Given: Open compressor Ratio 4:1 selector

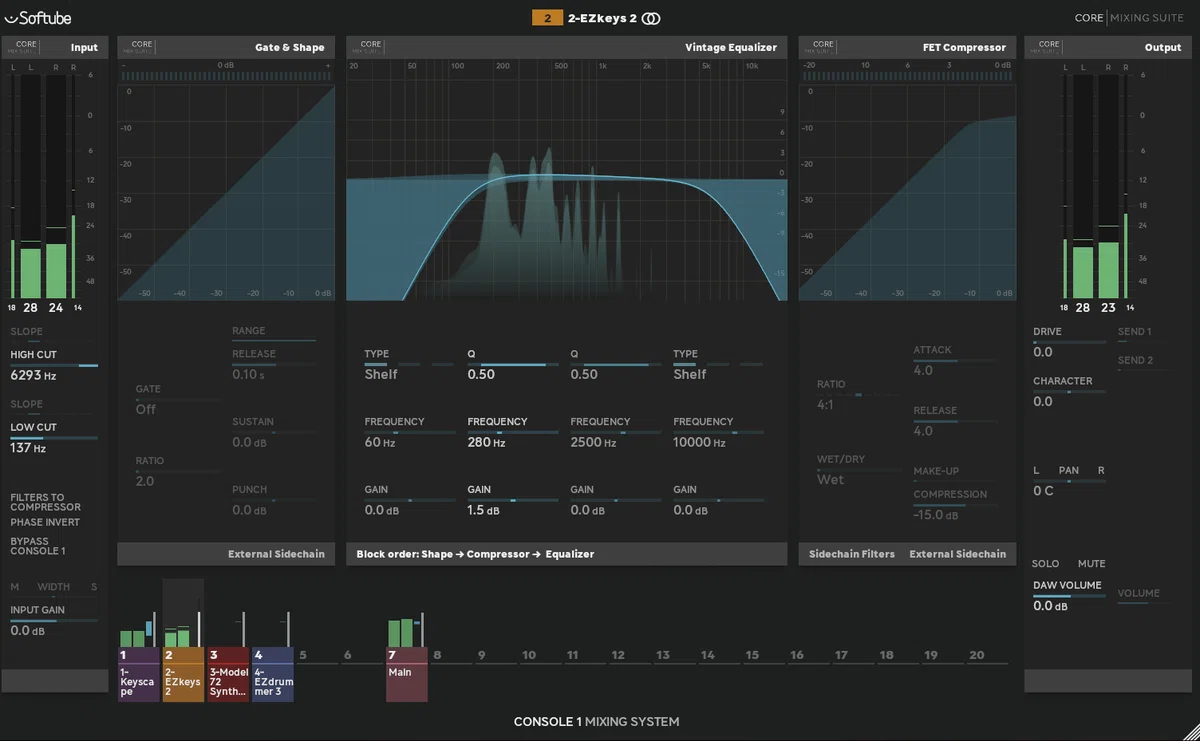Looking at the screenshot, I should click(826, 405).
